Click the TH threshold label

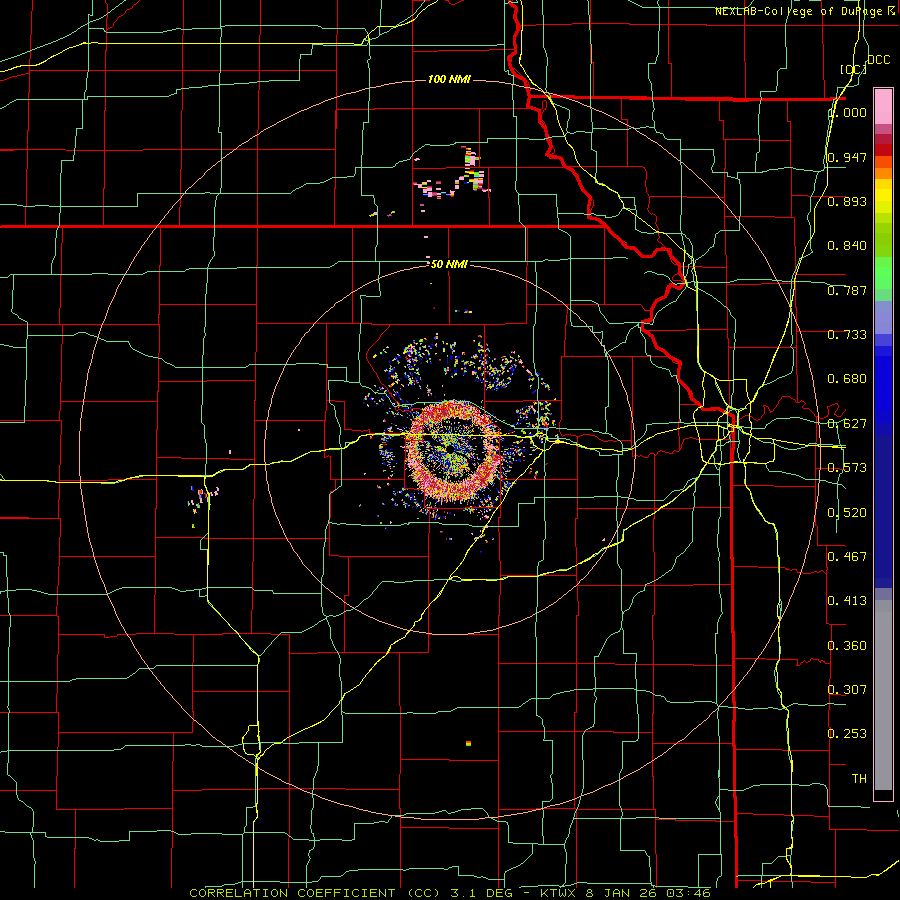pos(859,779)
